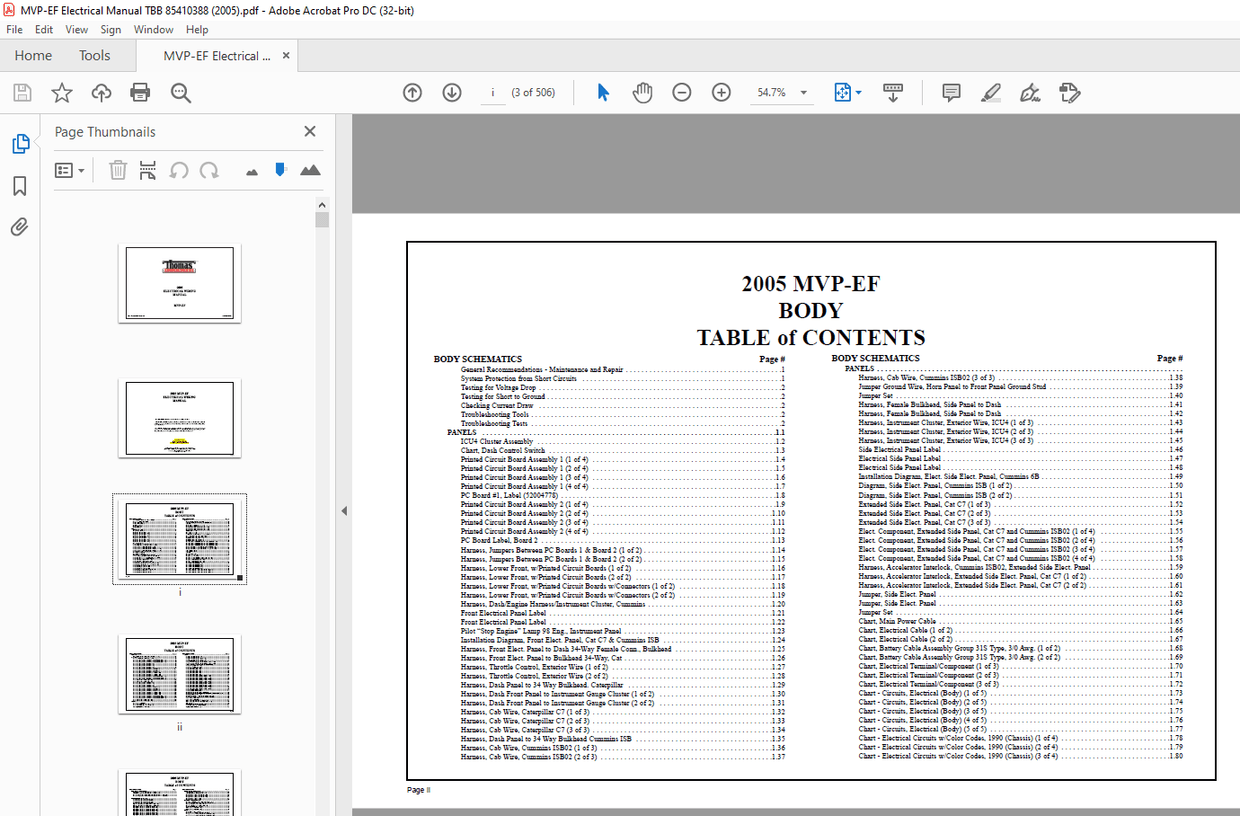This screenshot has width=1240, height=816.
Task: Toggle the Page Thumbnails sidebar icon
Action: 20,144
